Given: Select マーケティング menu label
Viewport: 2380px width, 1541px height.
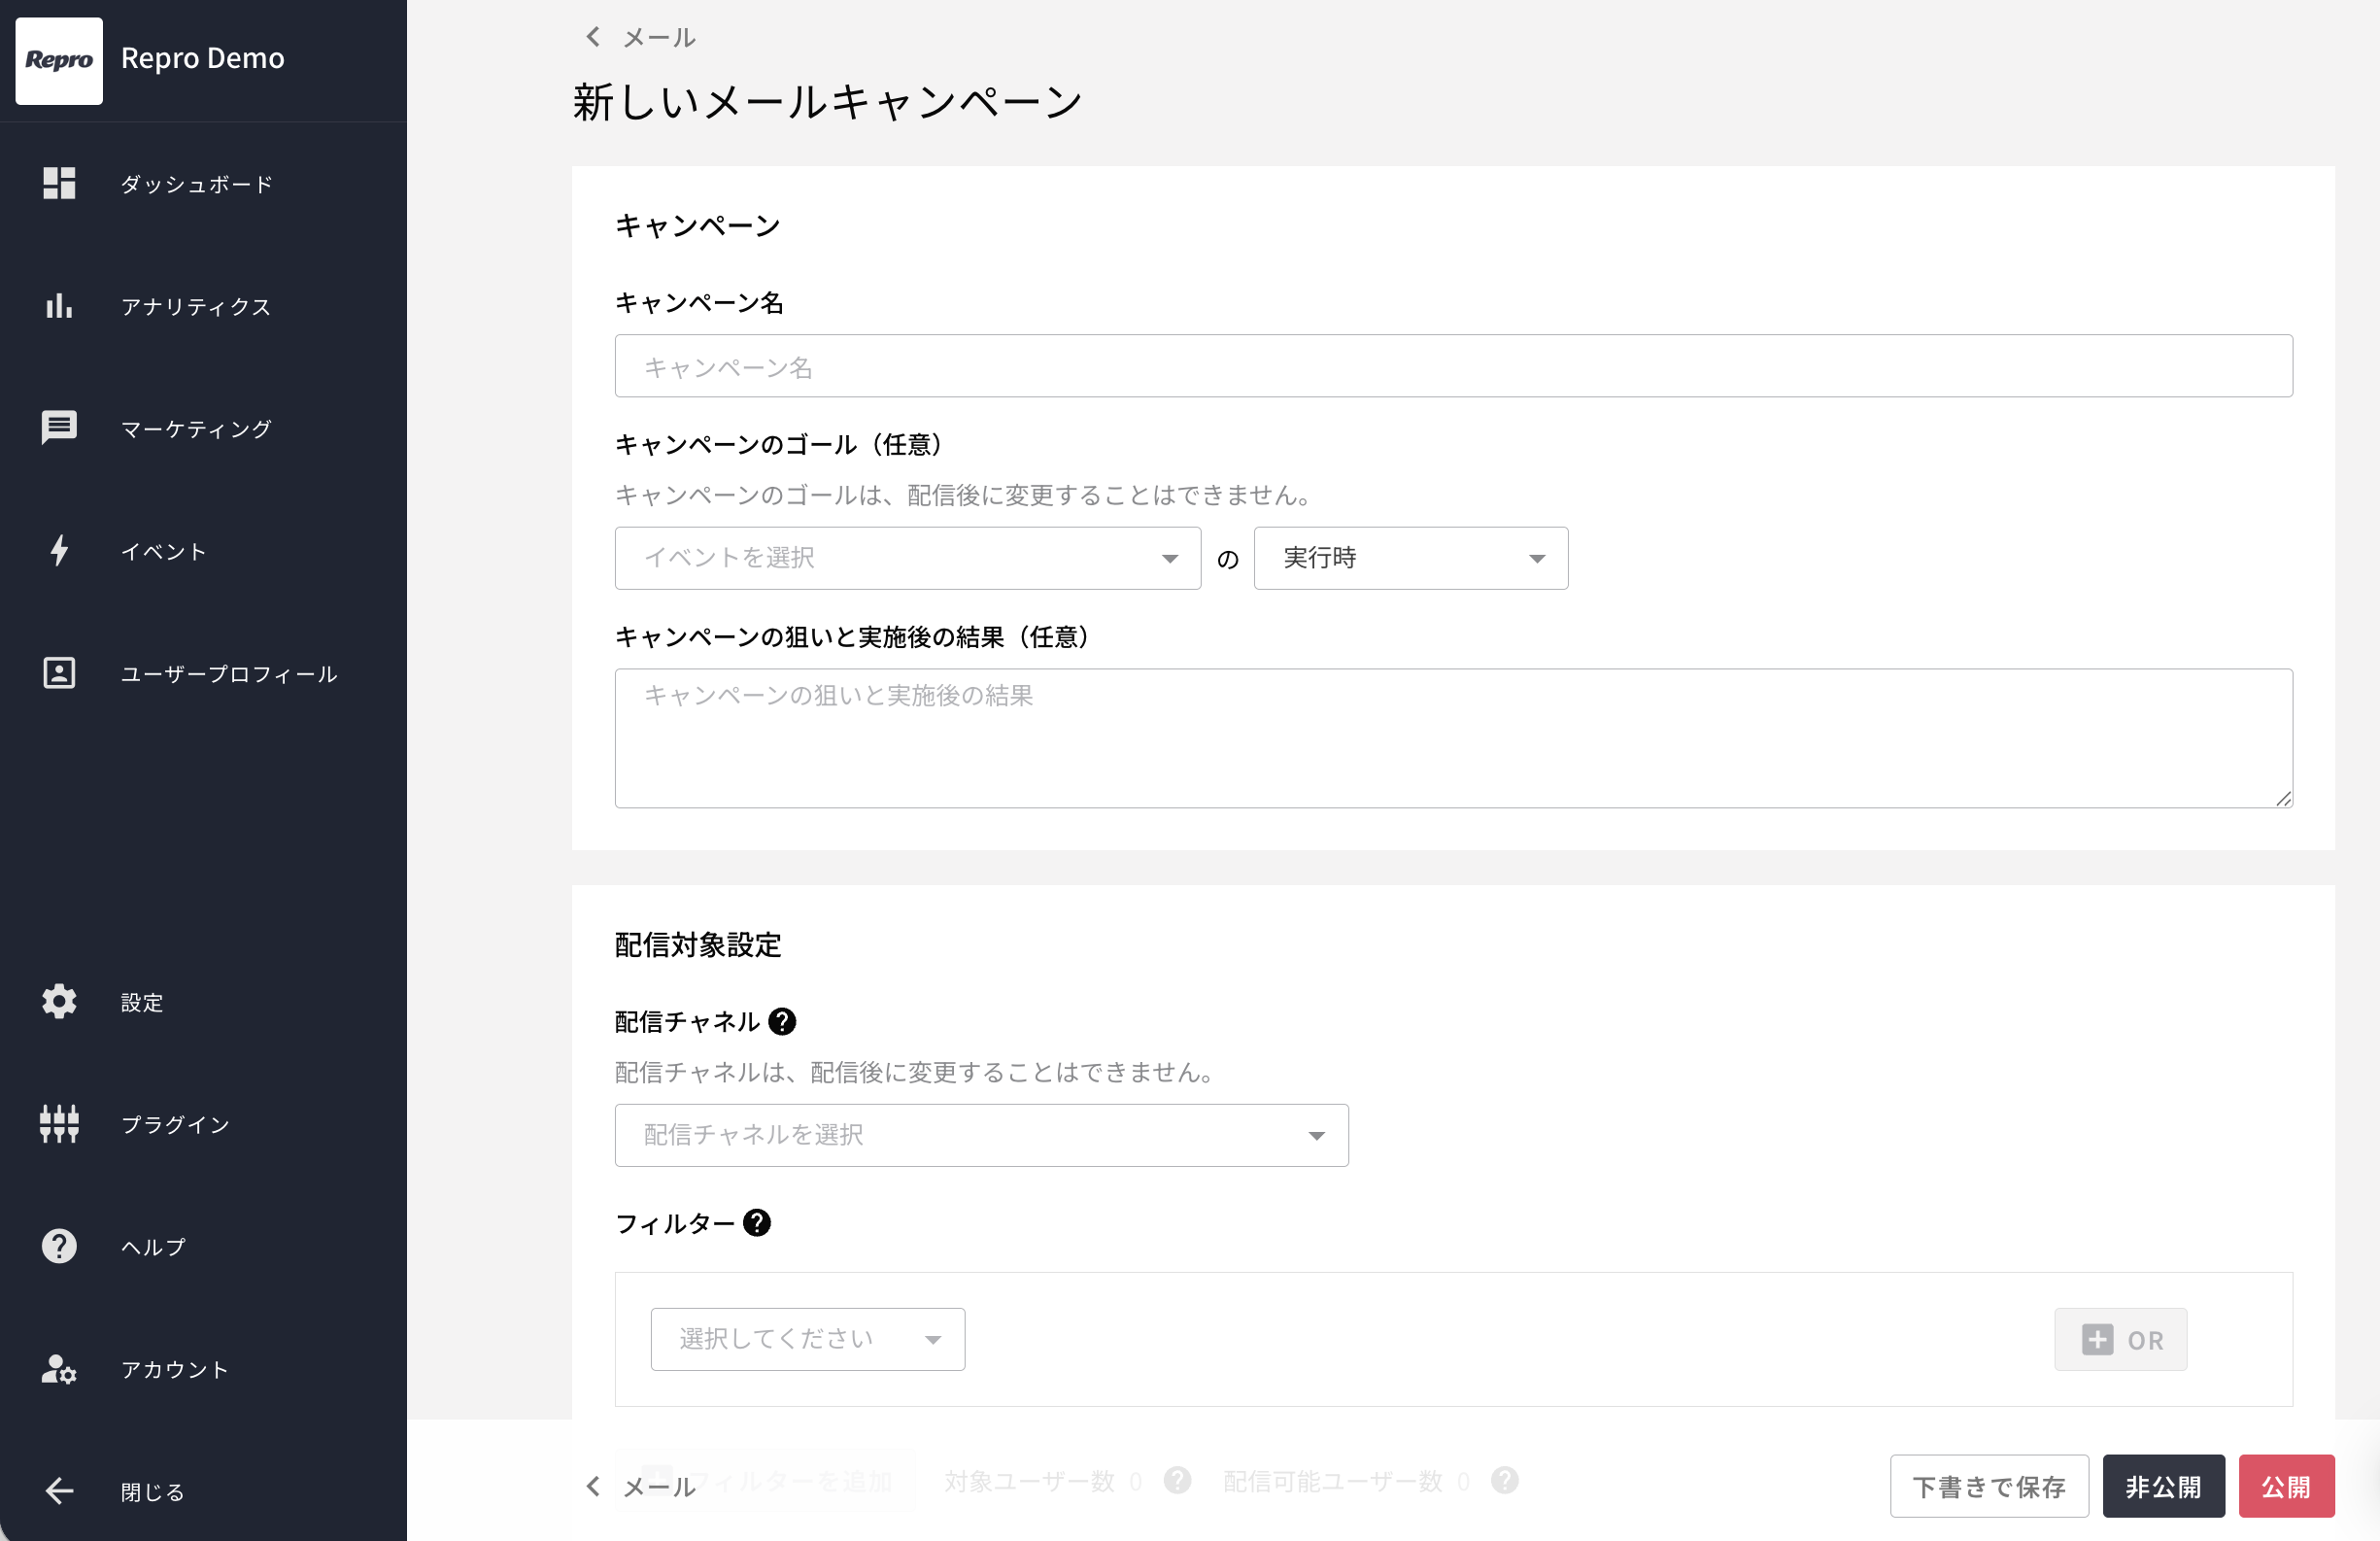Looking at the screenshot, I should coord(196,429).
